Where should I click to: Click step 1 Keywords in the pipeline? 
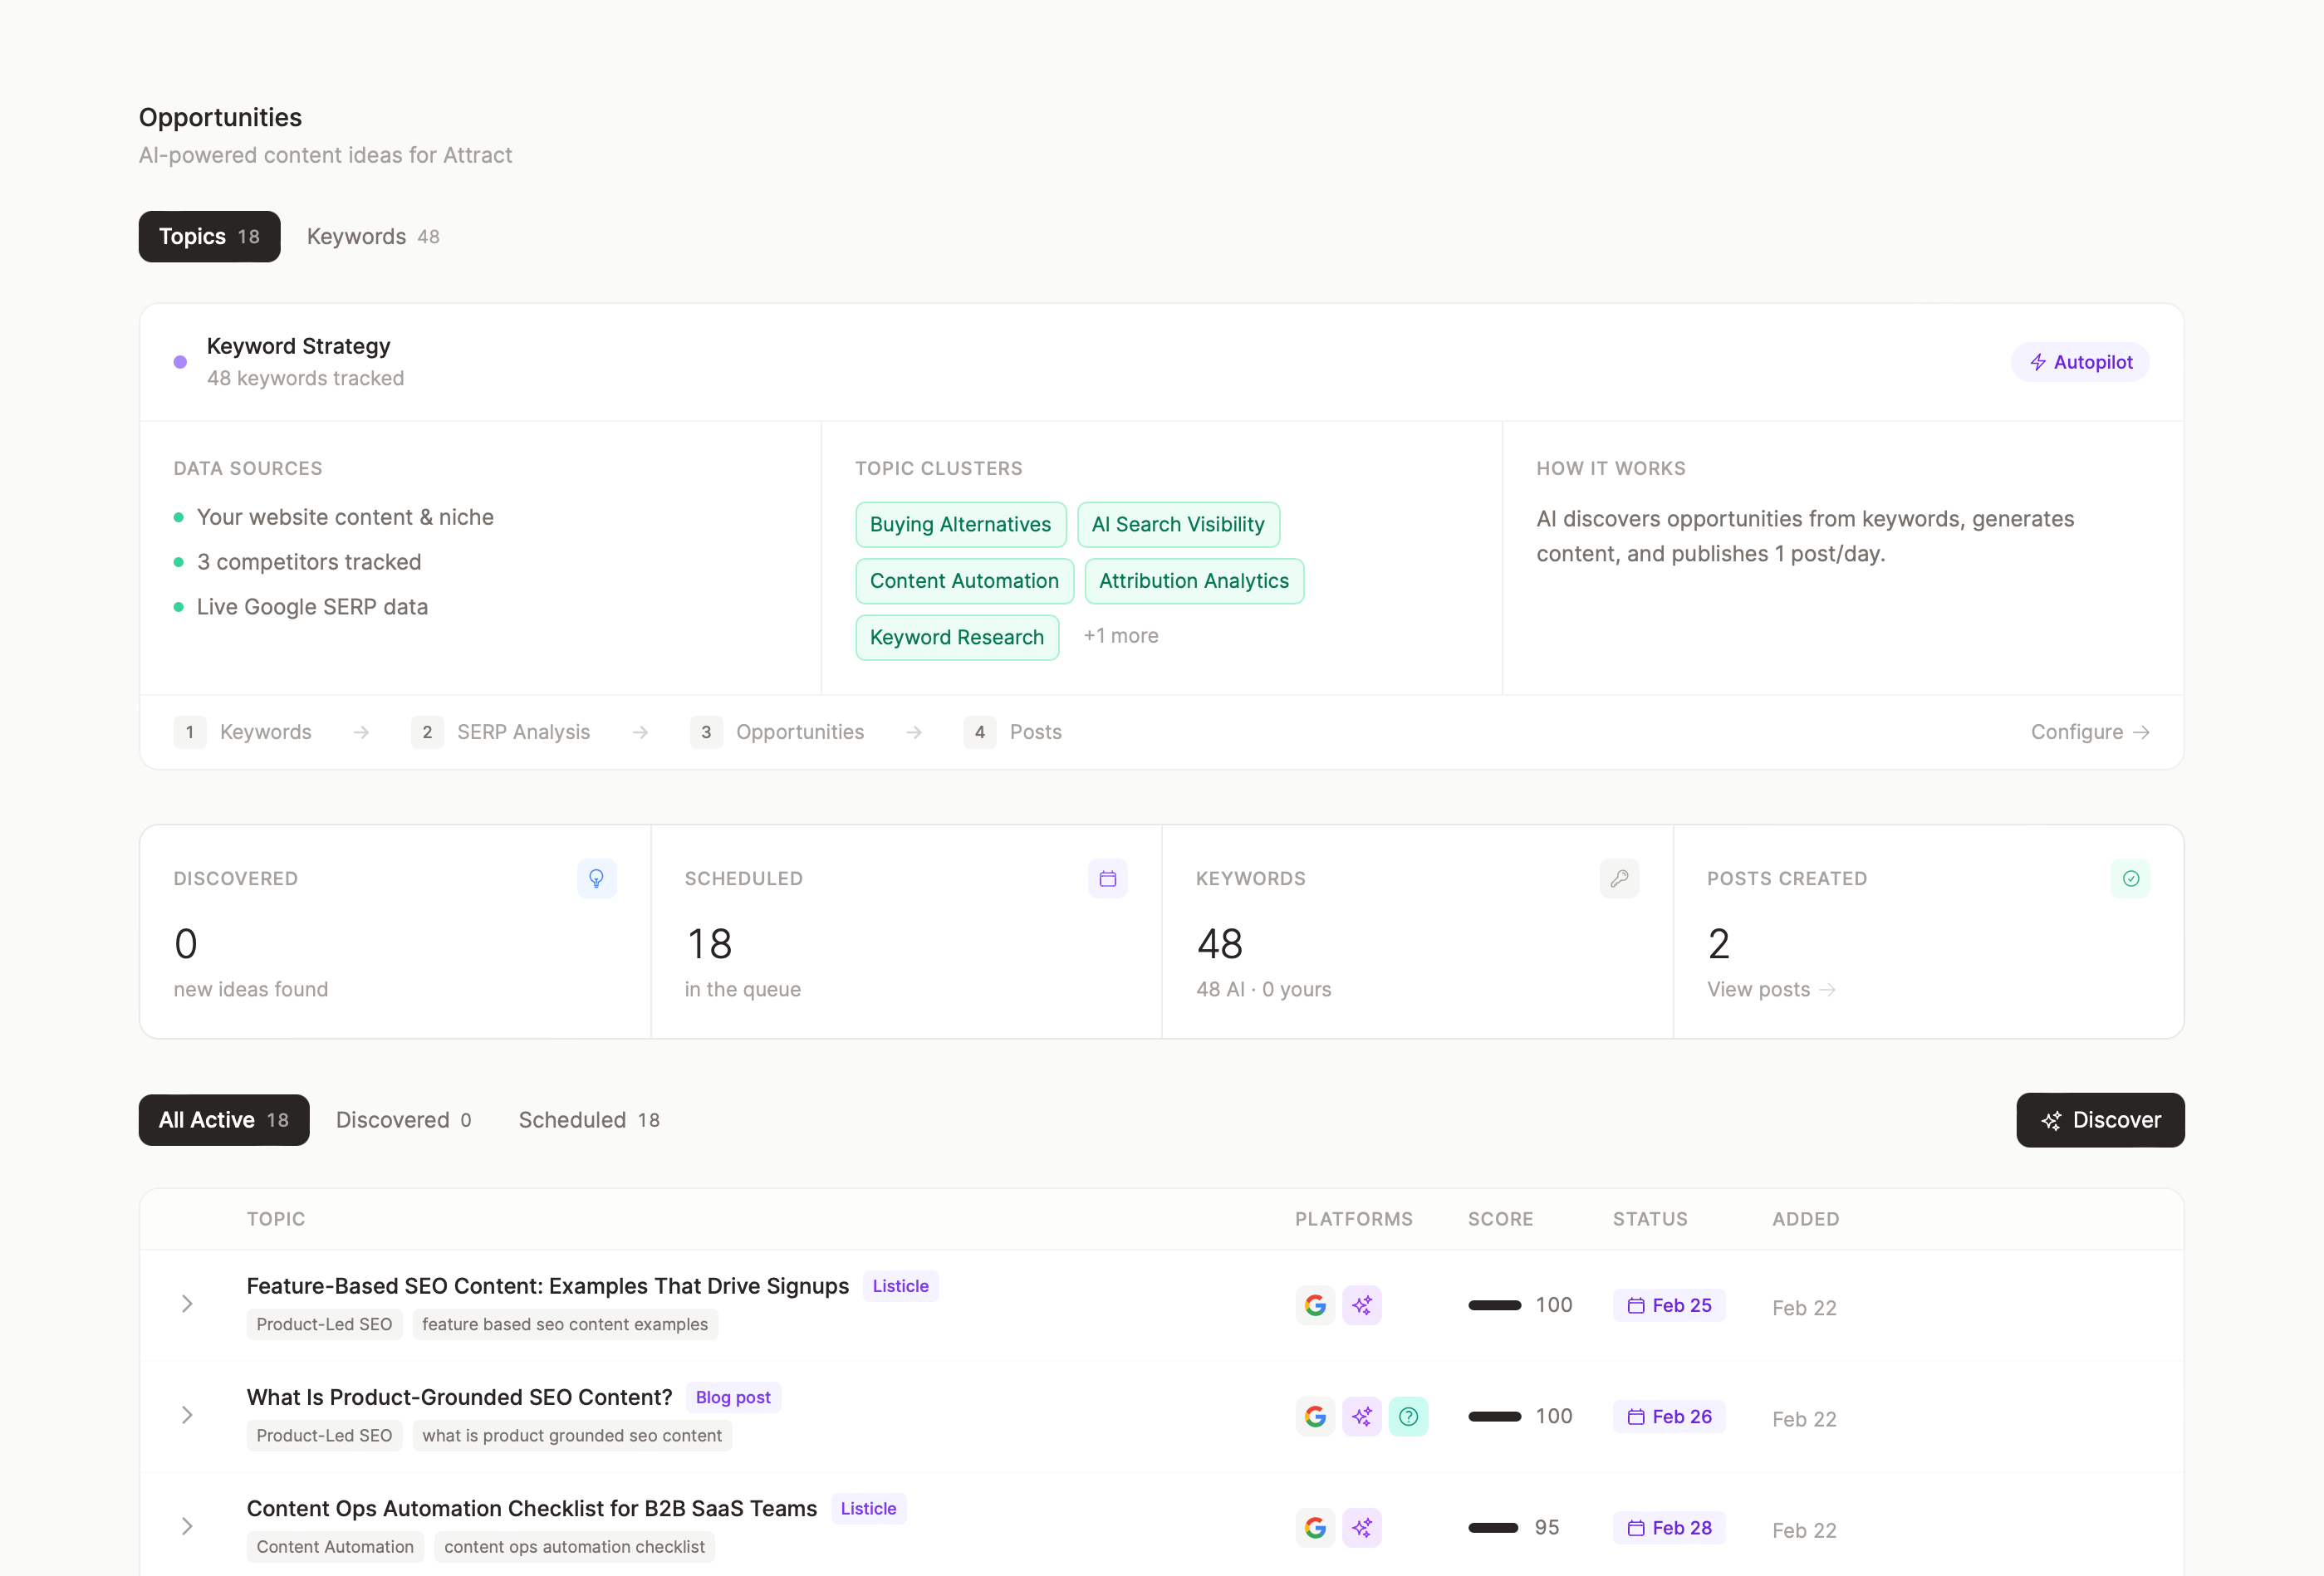(x=243, y=732)
